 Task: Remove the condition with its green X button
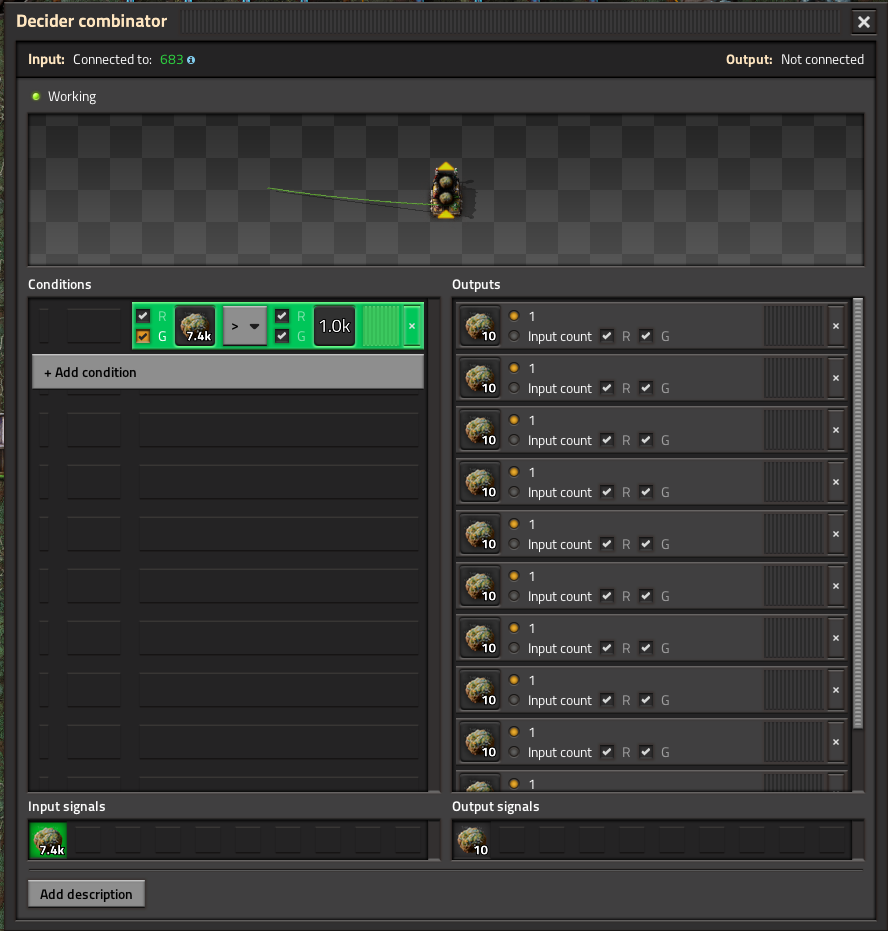(412, 326)
